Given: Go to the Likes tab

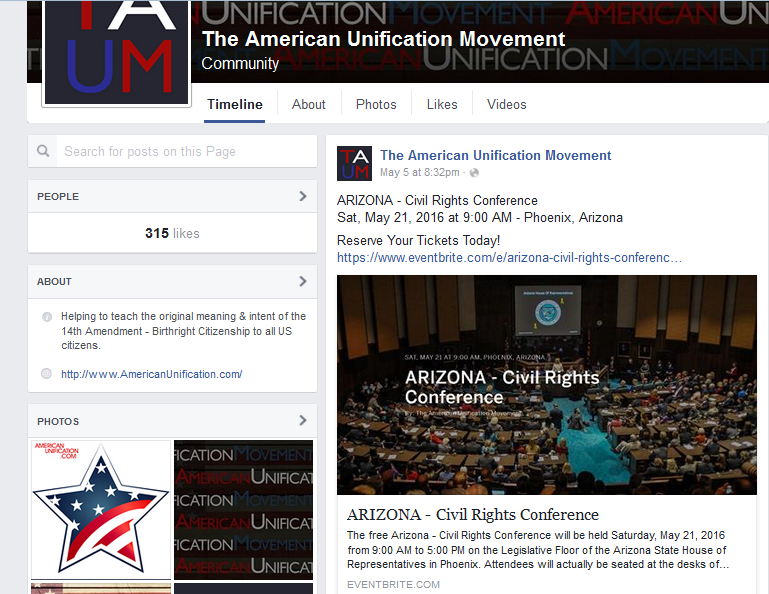Looking at the screenshot, I should click(442, 104).
